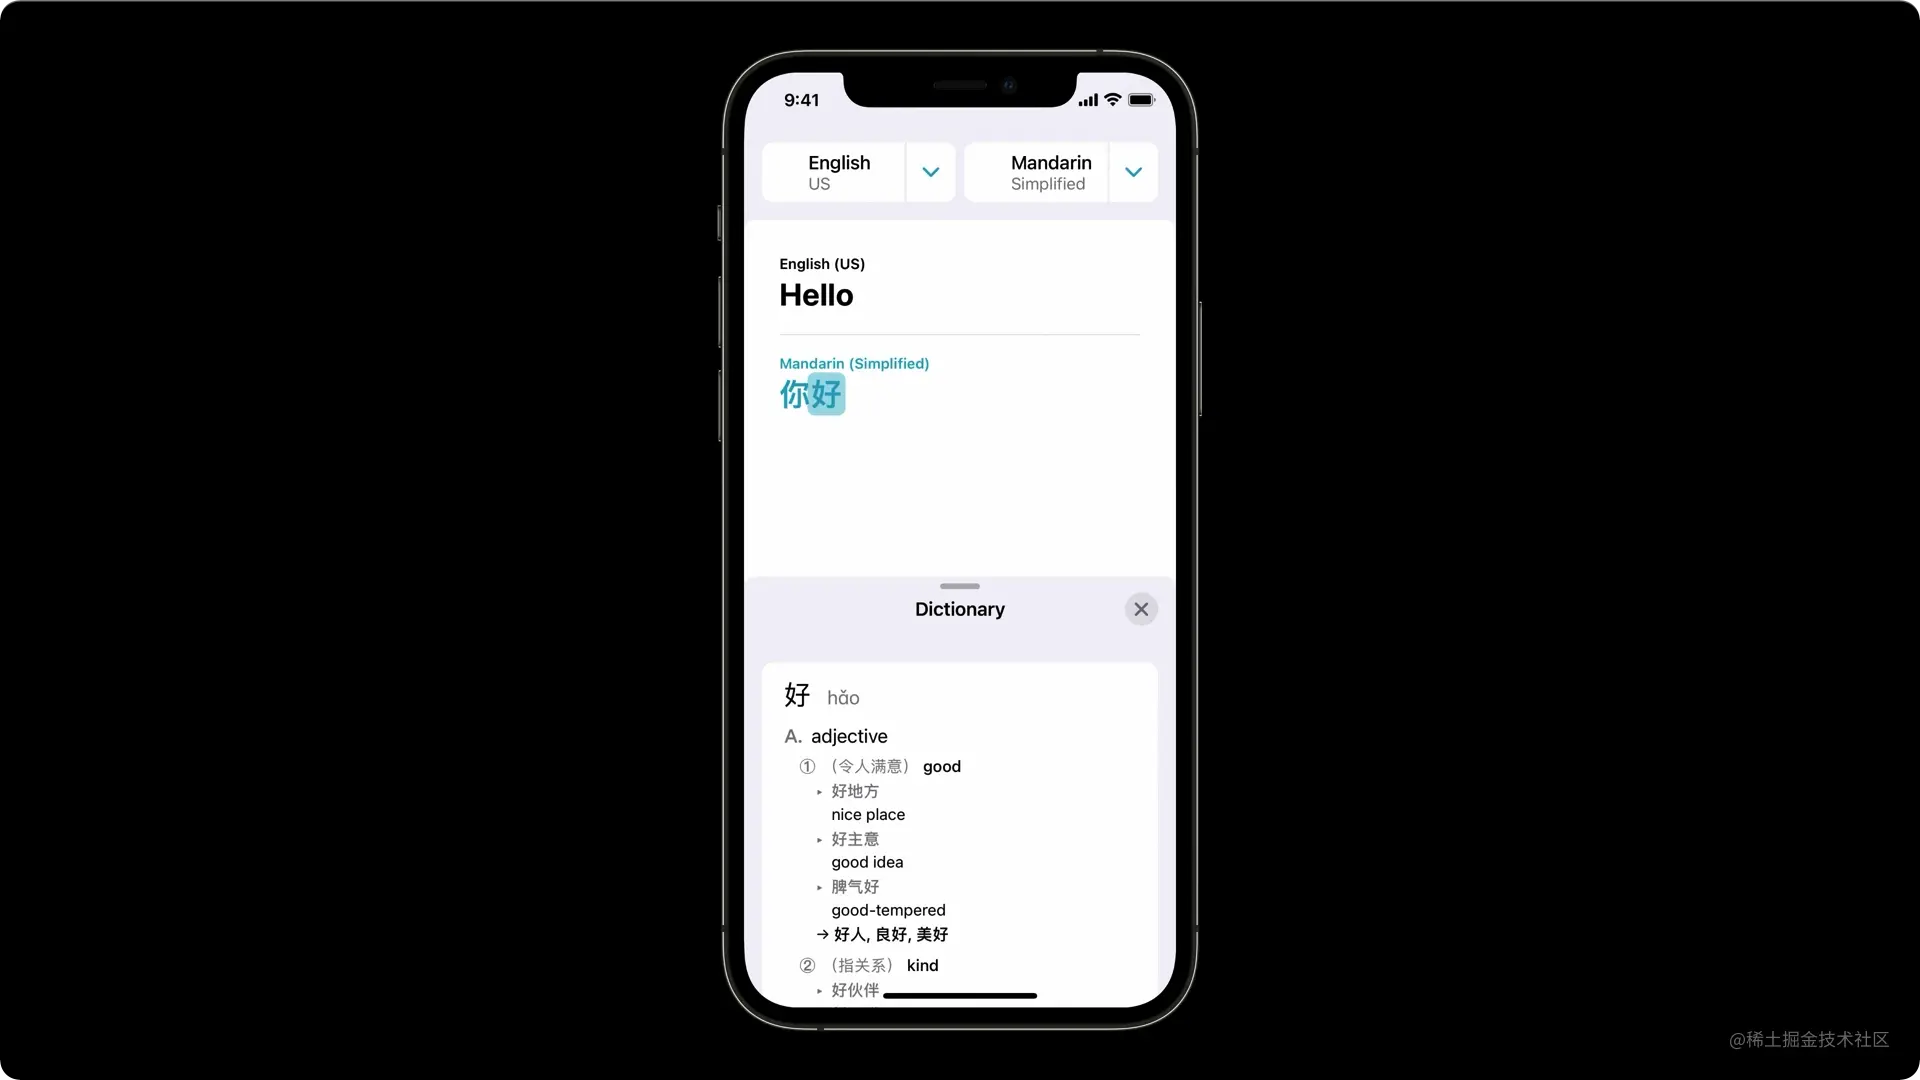
Task: Tap the drag handle above Dictionary panel
Action: [960, 585]
